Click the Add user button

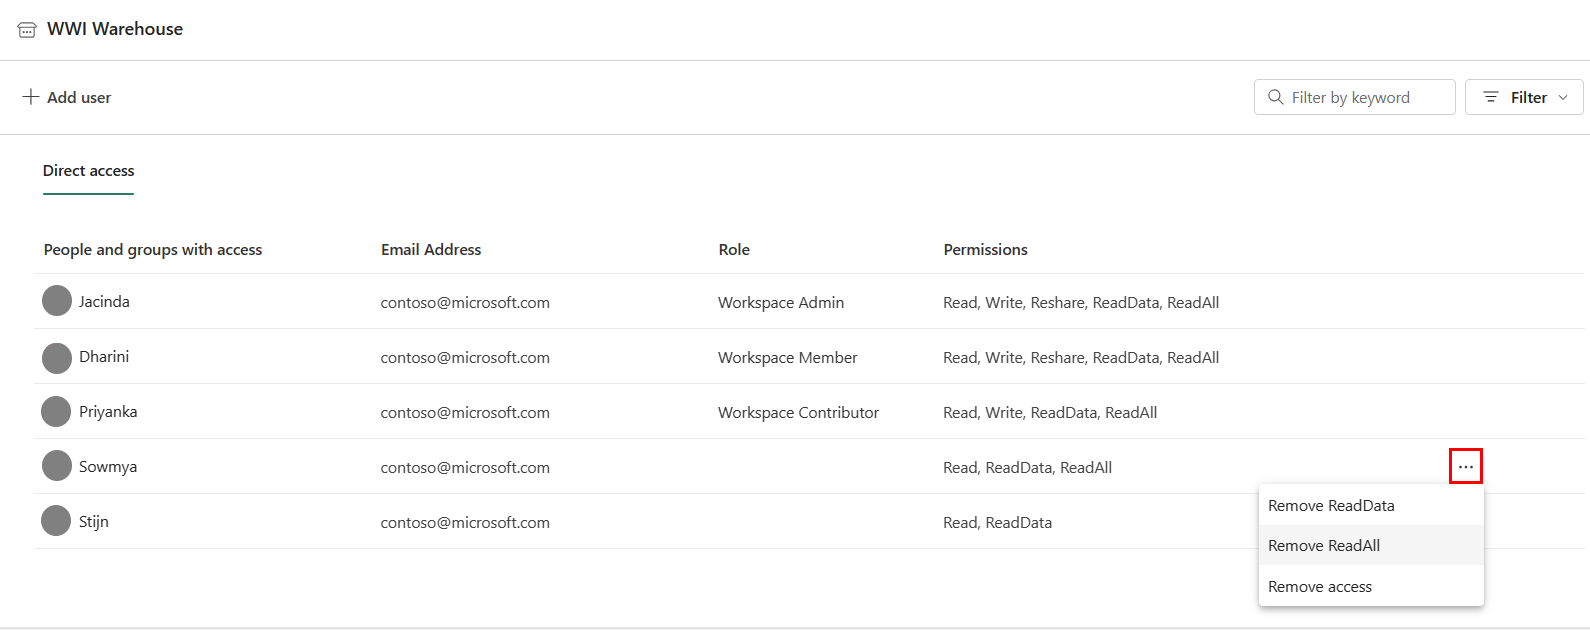(x=67, y=97)
